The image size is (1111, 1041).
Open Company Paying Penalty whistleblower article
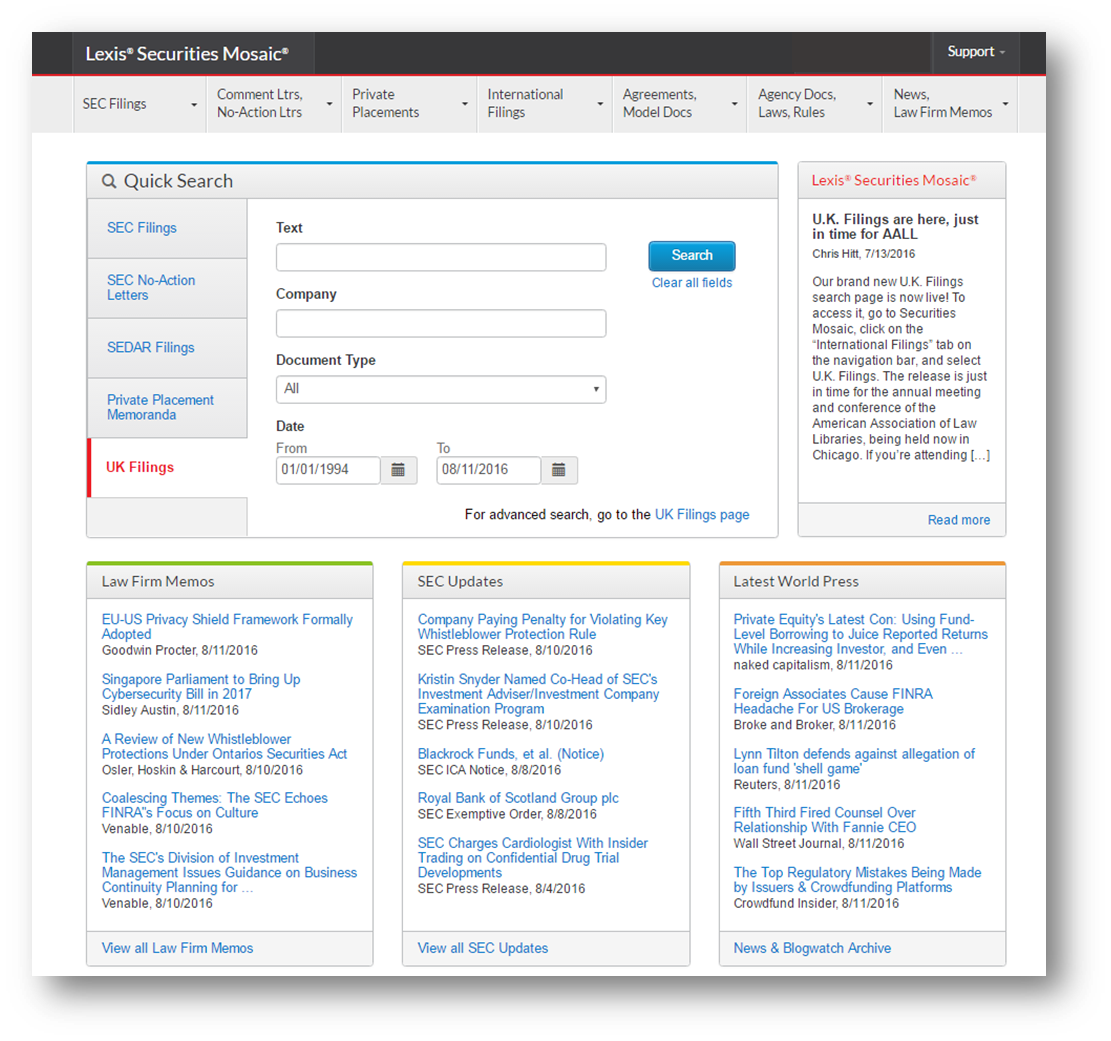pyautogui.click(x=542, y=627)
